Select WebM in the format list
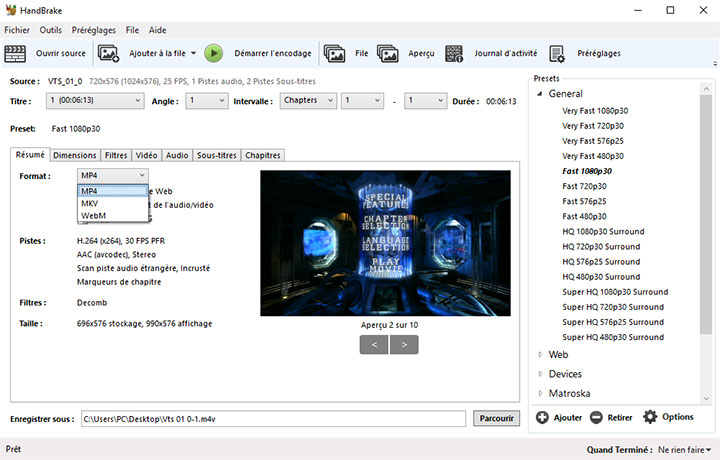 112,216
